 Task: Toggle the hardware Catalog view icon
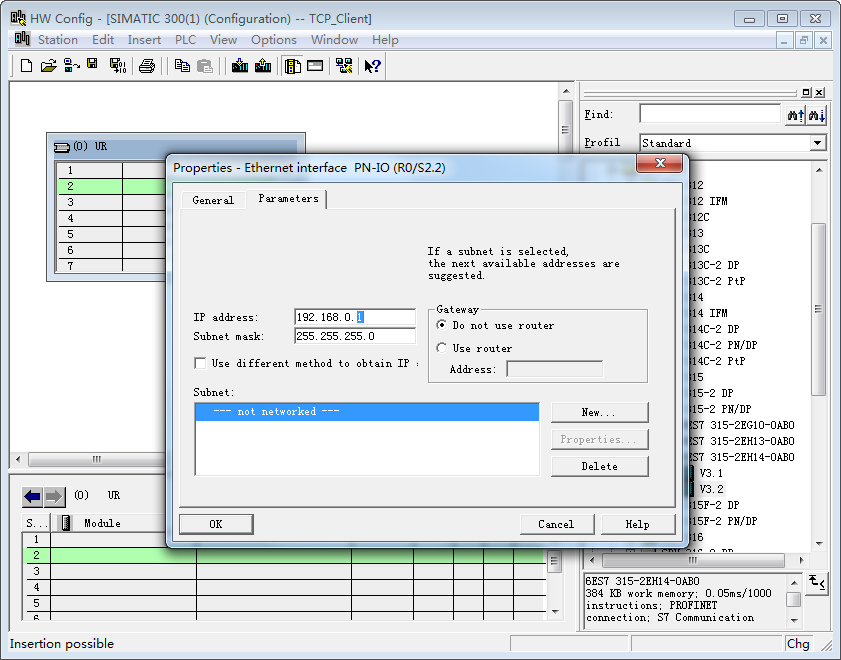(292, 66)
